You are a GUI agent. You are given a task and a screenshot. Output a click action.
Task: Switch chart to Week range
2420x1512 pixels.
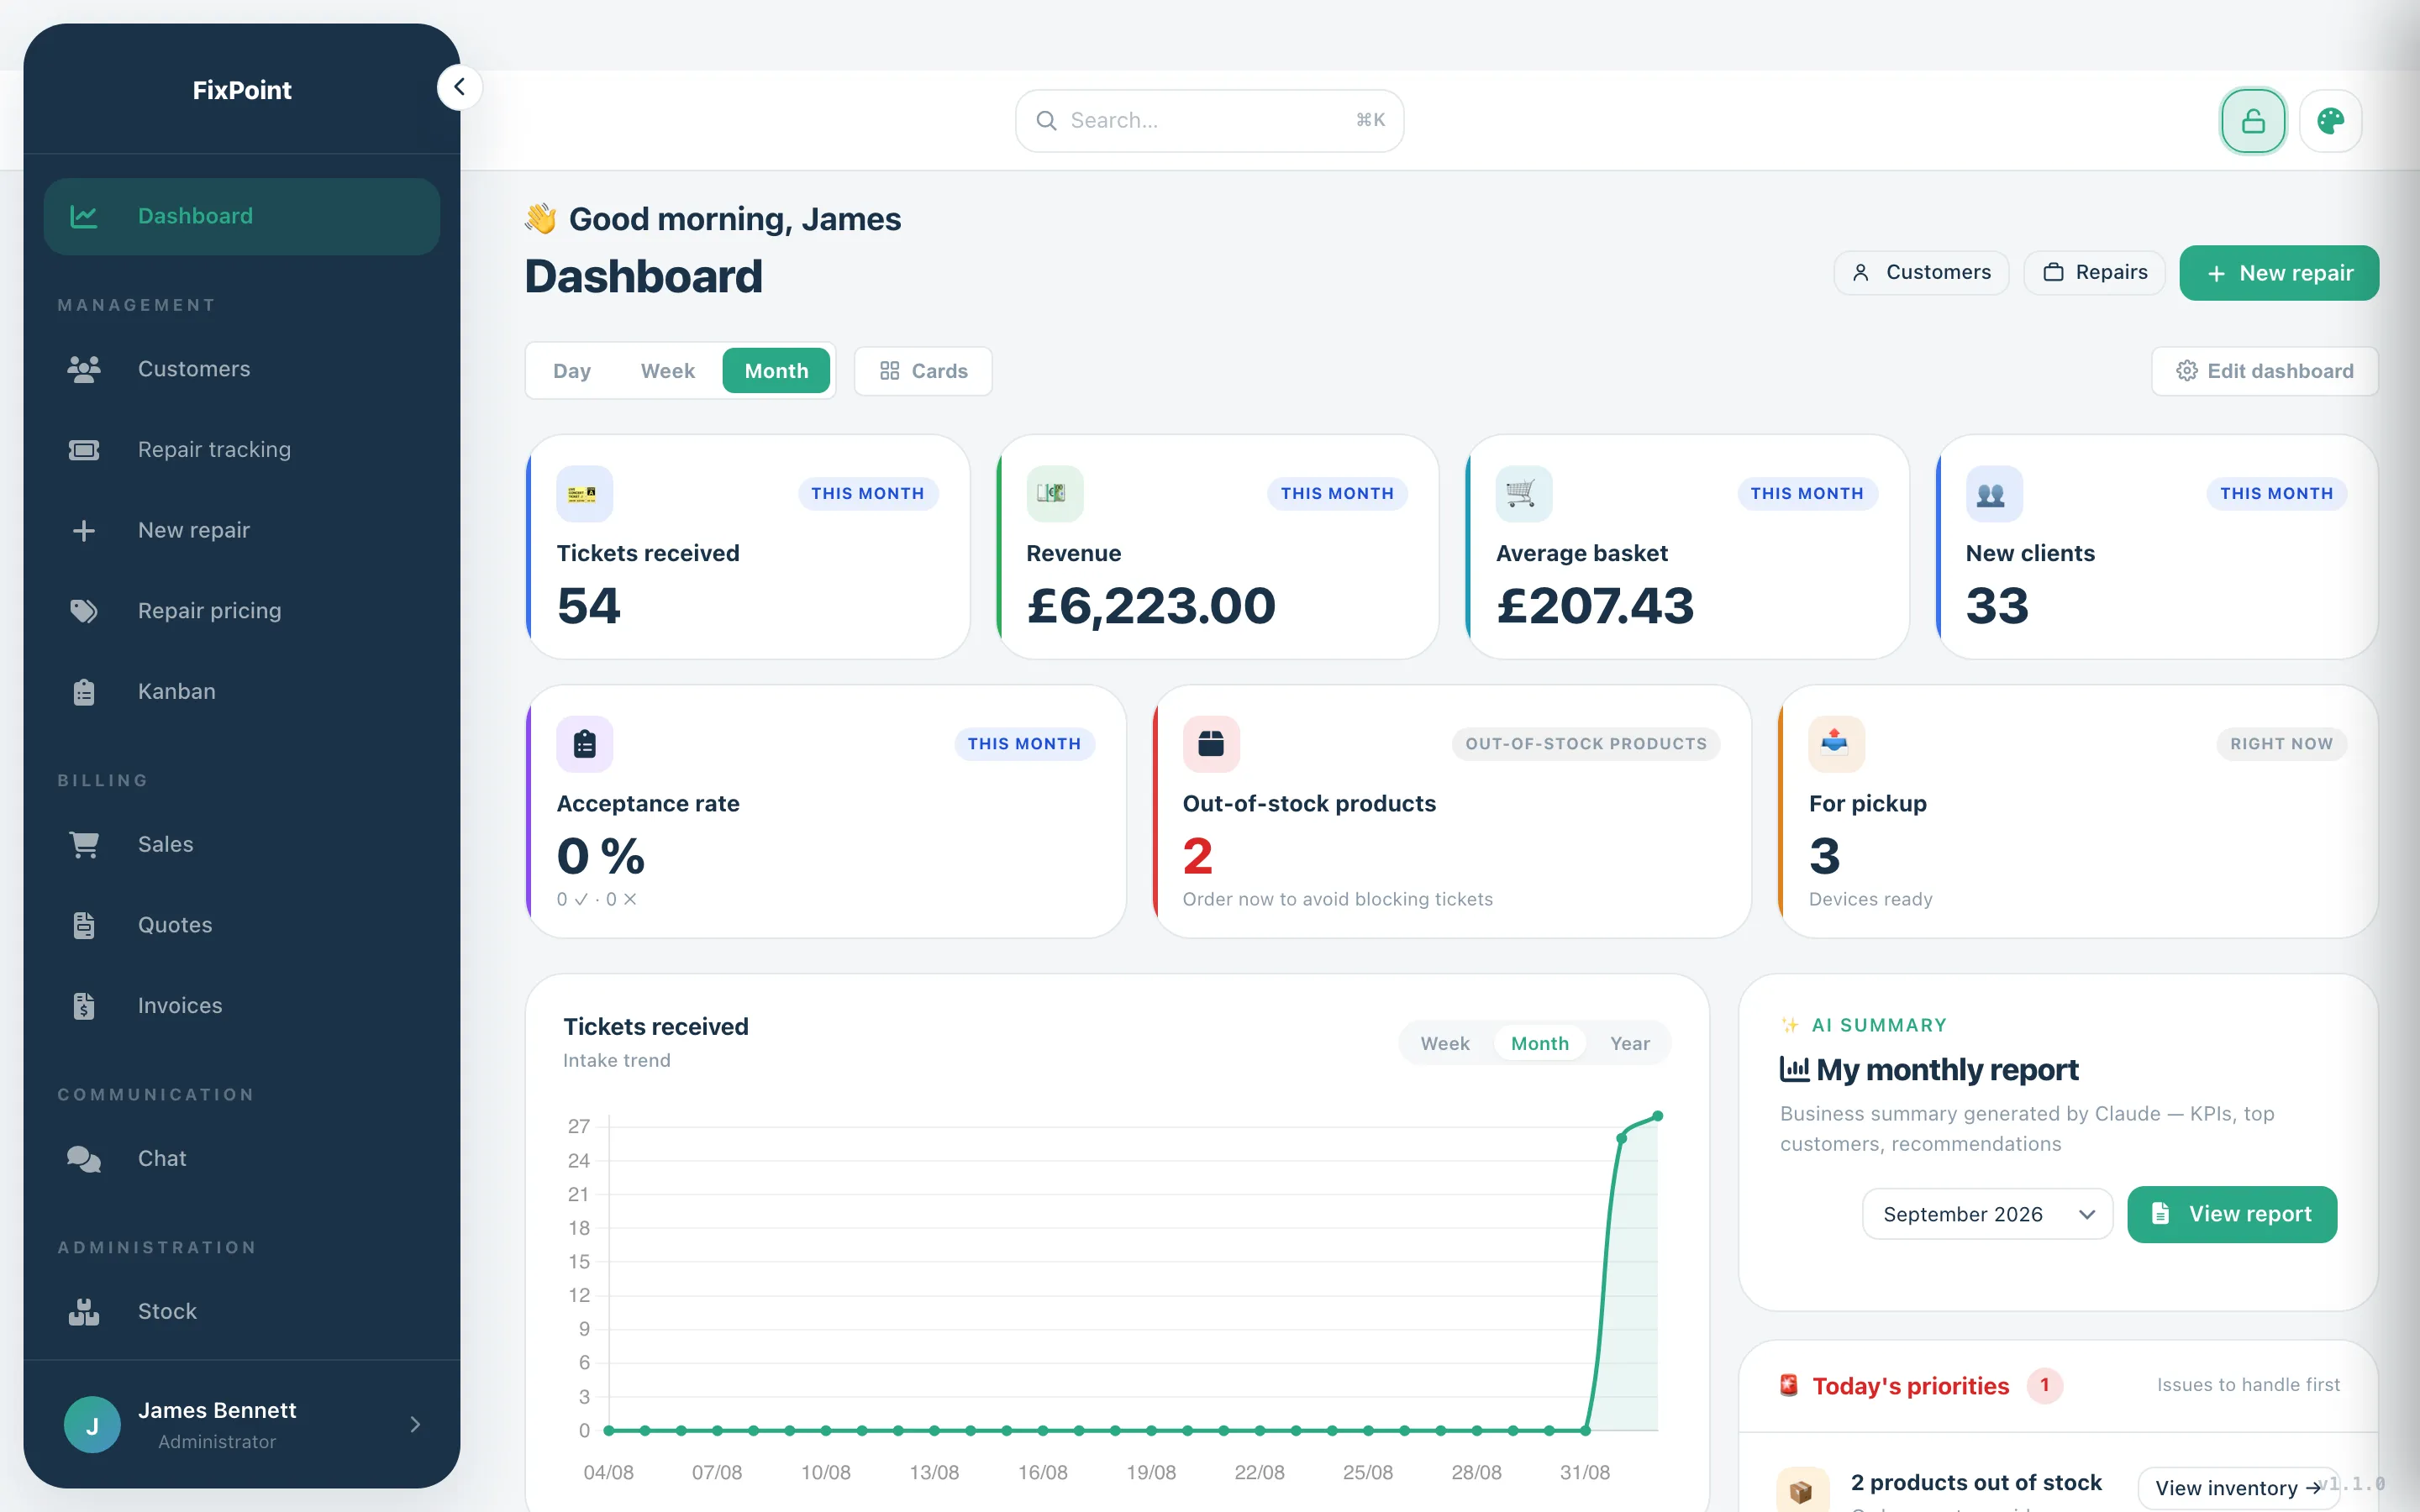(1445, 1044)
